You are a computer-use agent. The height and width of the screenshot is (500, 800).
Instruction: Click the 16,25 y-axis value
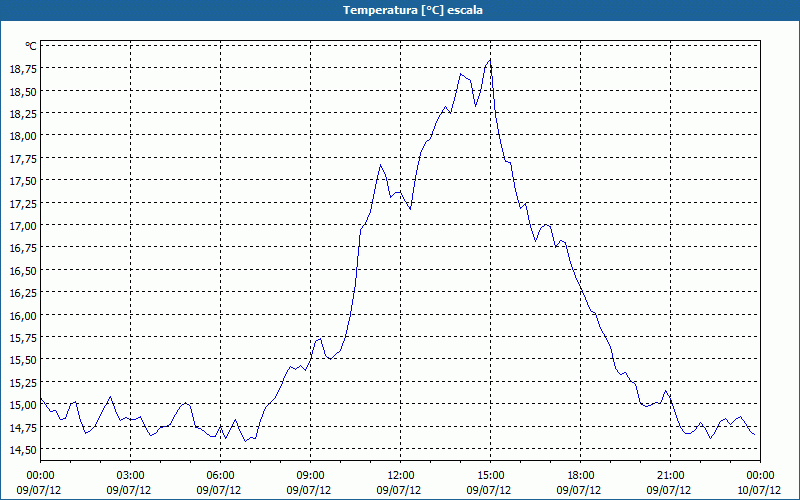click(23, 292)
